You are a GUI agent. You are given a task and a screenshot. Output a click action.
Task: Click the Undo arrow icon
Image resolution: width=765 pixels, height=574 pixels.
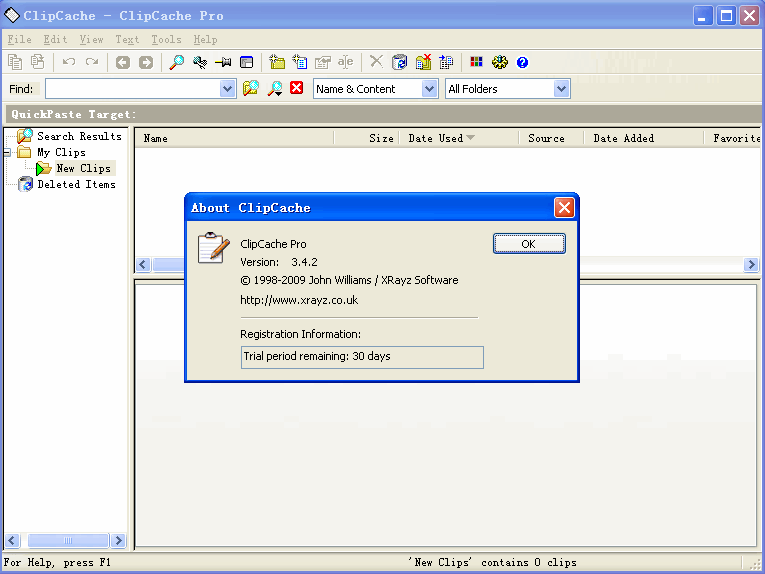click(x=69, y=62)
